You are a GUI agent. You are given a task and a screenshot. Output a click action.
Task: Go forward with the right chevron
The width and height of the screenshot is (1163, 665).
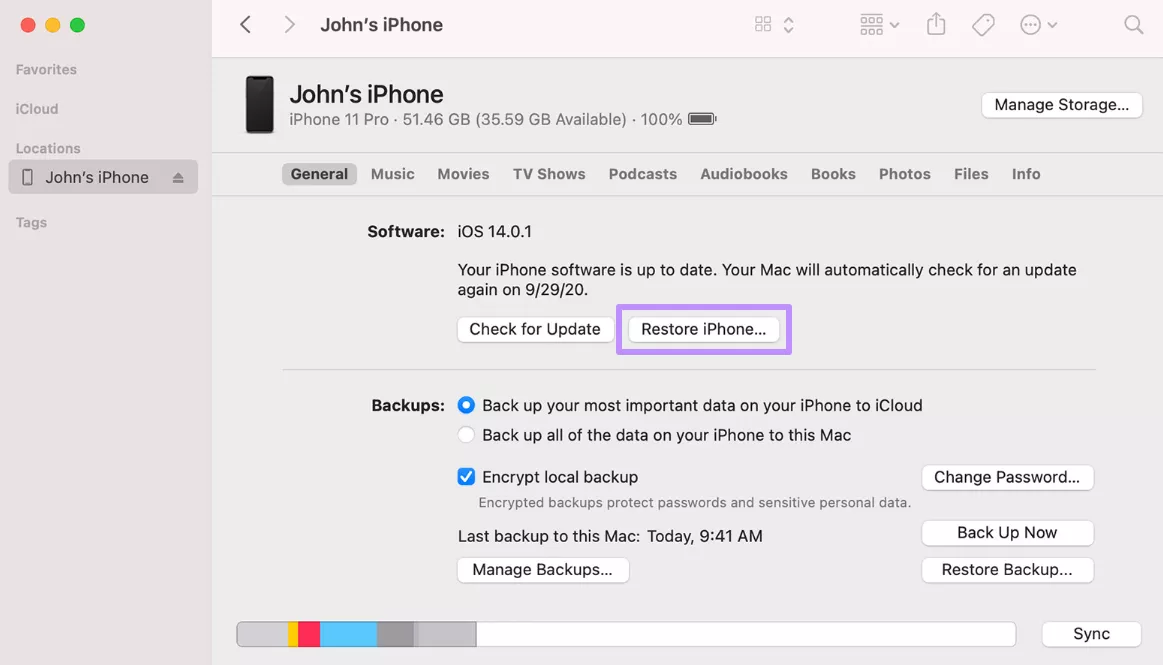(x=289, y=24)
